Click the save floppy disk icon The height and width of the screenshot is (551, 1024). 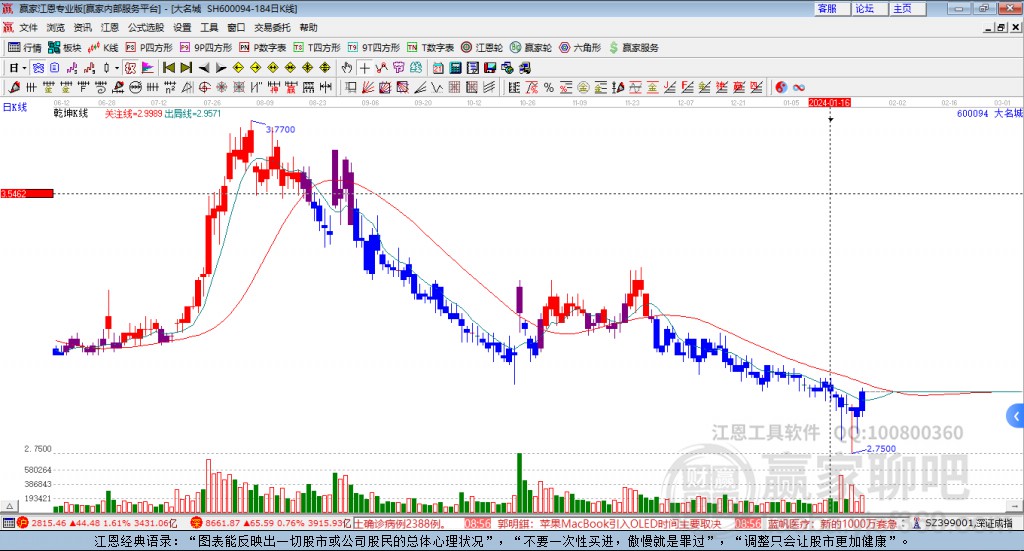[x=490, y=68]
